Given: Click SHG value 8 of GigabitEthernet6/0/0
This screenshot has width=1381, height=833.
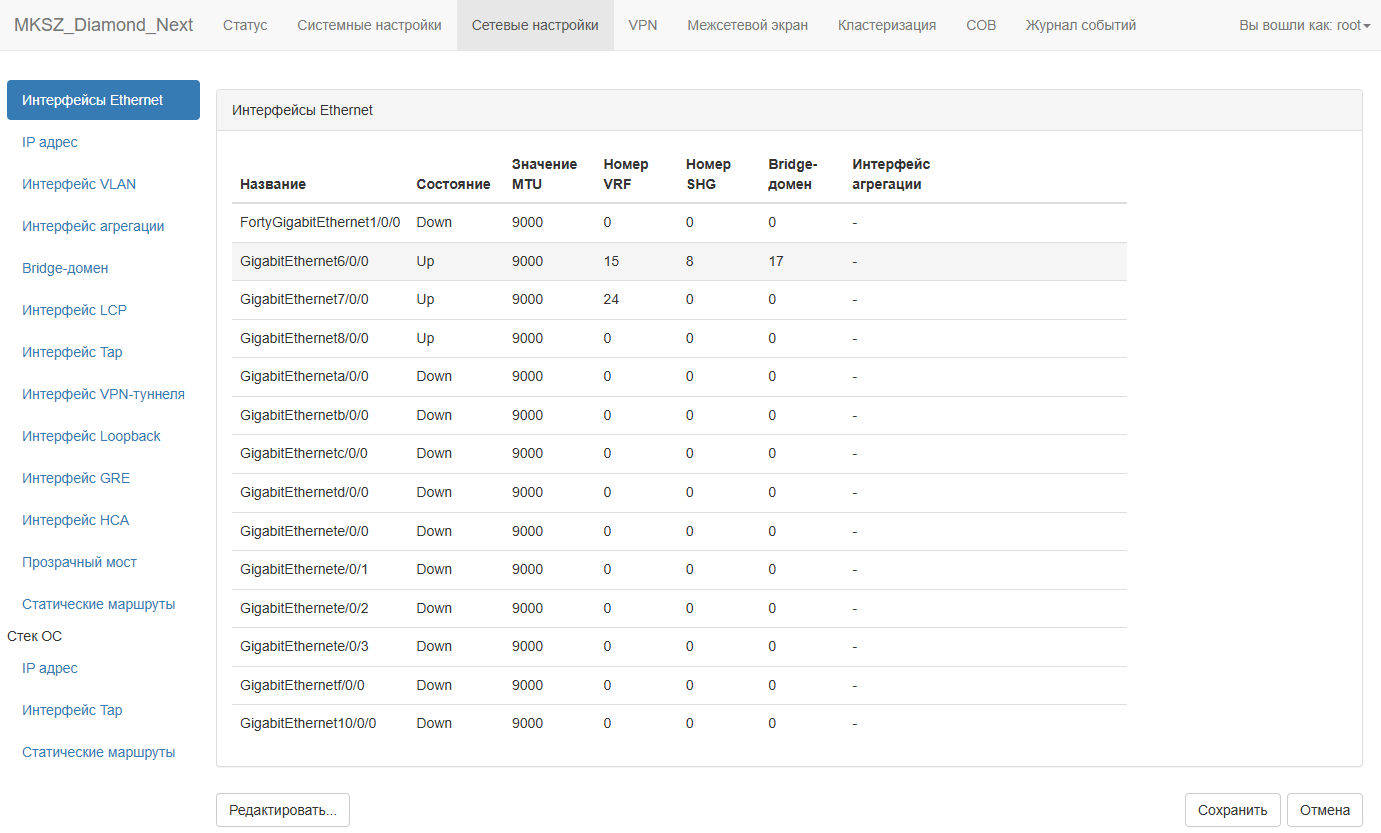Looking at the screenshot, I should pos(690,261).
